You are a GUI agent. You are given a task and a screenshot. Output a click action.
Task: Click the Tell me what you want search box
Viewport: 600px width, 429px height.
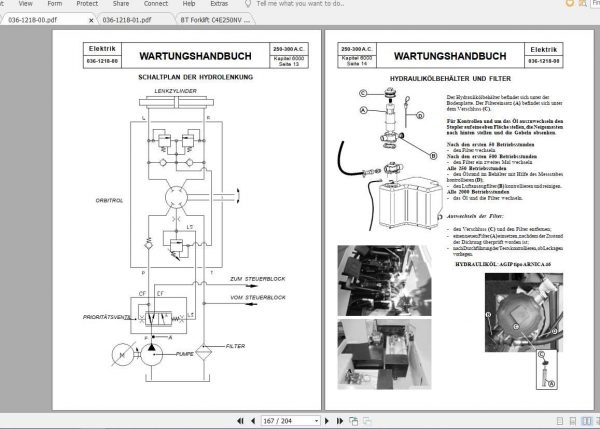click(x=300, y=3)
